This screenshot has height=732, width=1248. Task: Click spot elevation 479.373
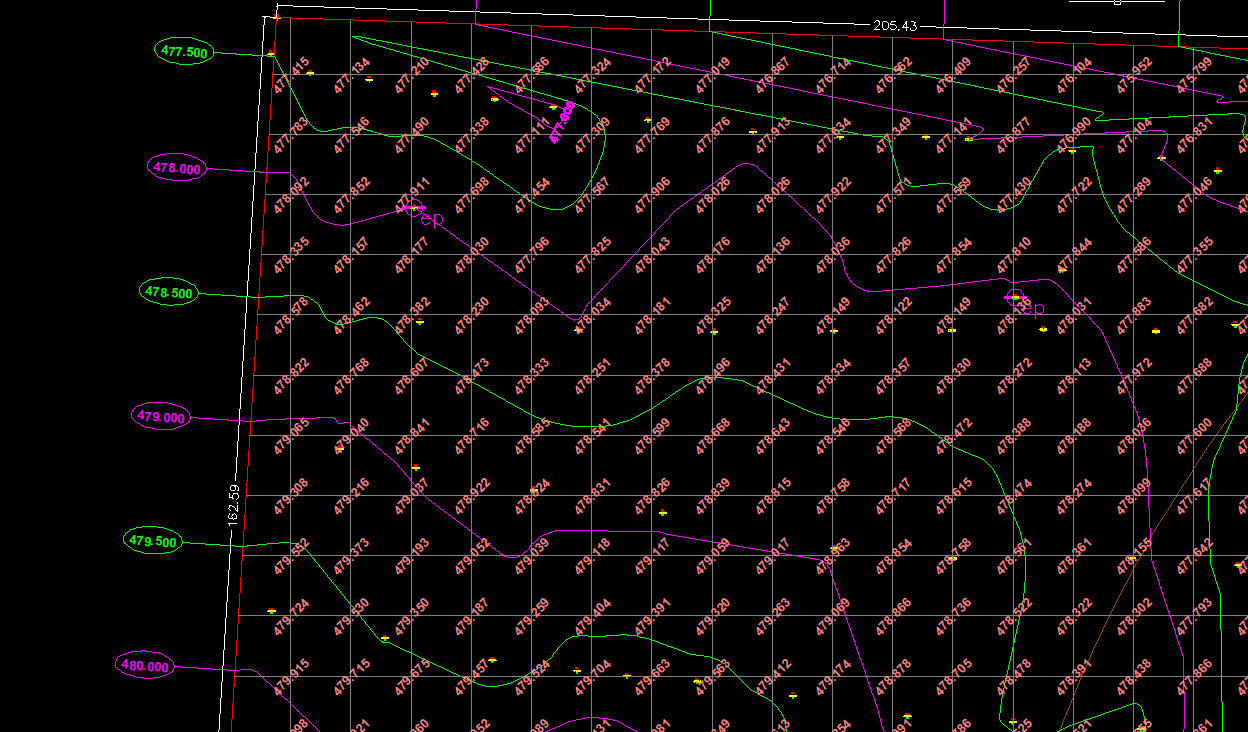click(352, 557)
